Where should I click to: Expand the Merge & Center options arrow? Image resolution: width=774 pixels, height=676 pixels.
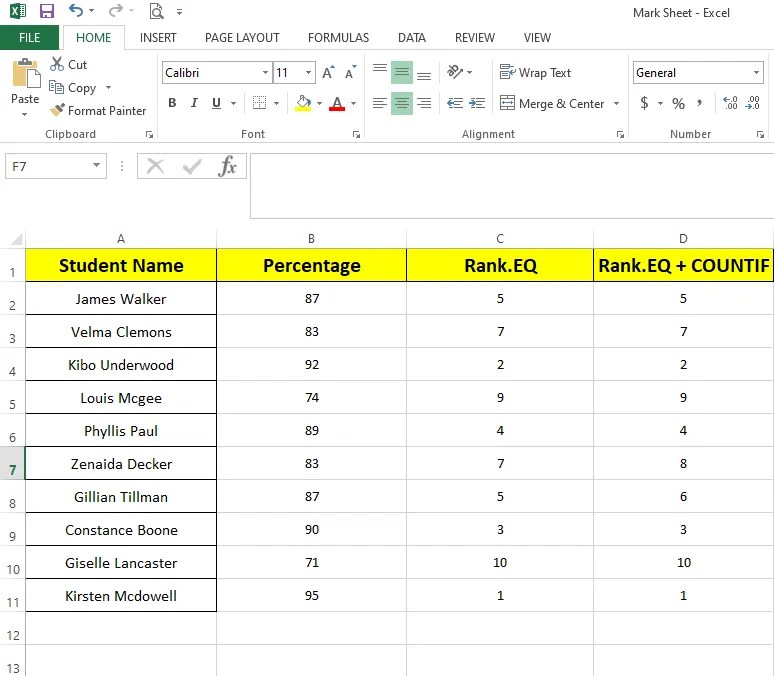click(x=616, y=104)
